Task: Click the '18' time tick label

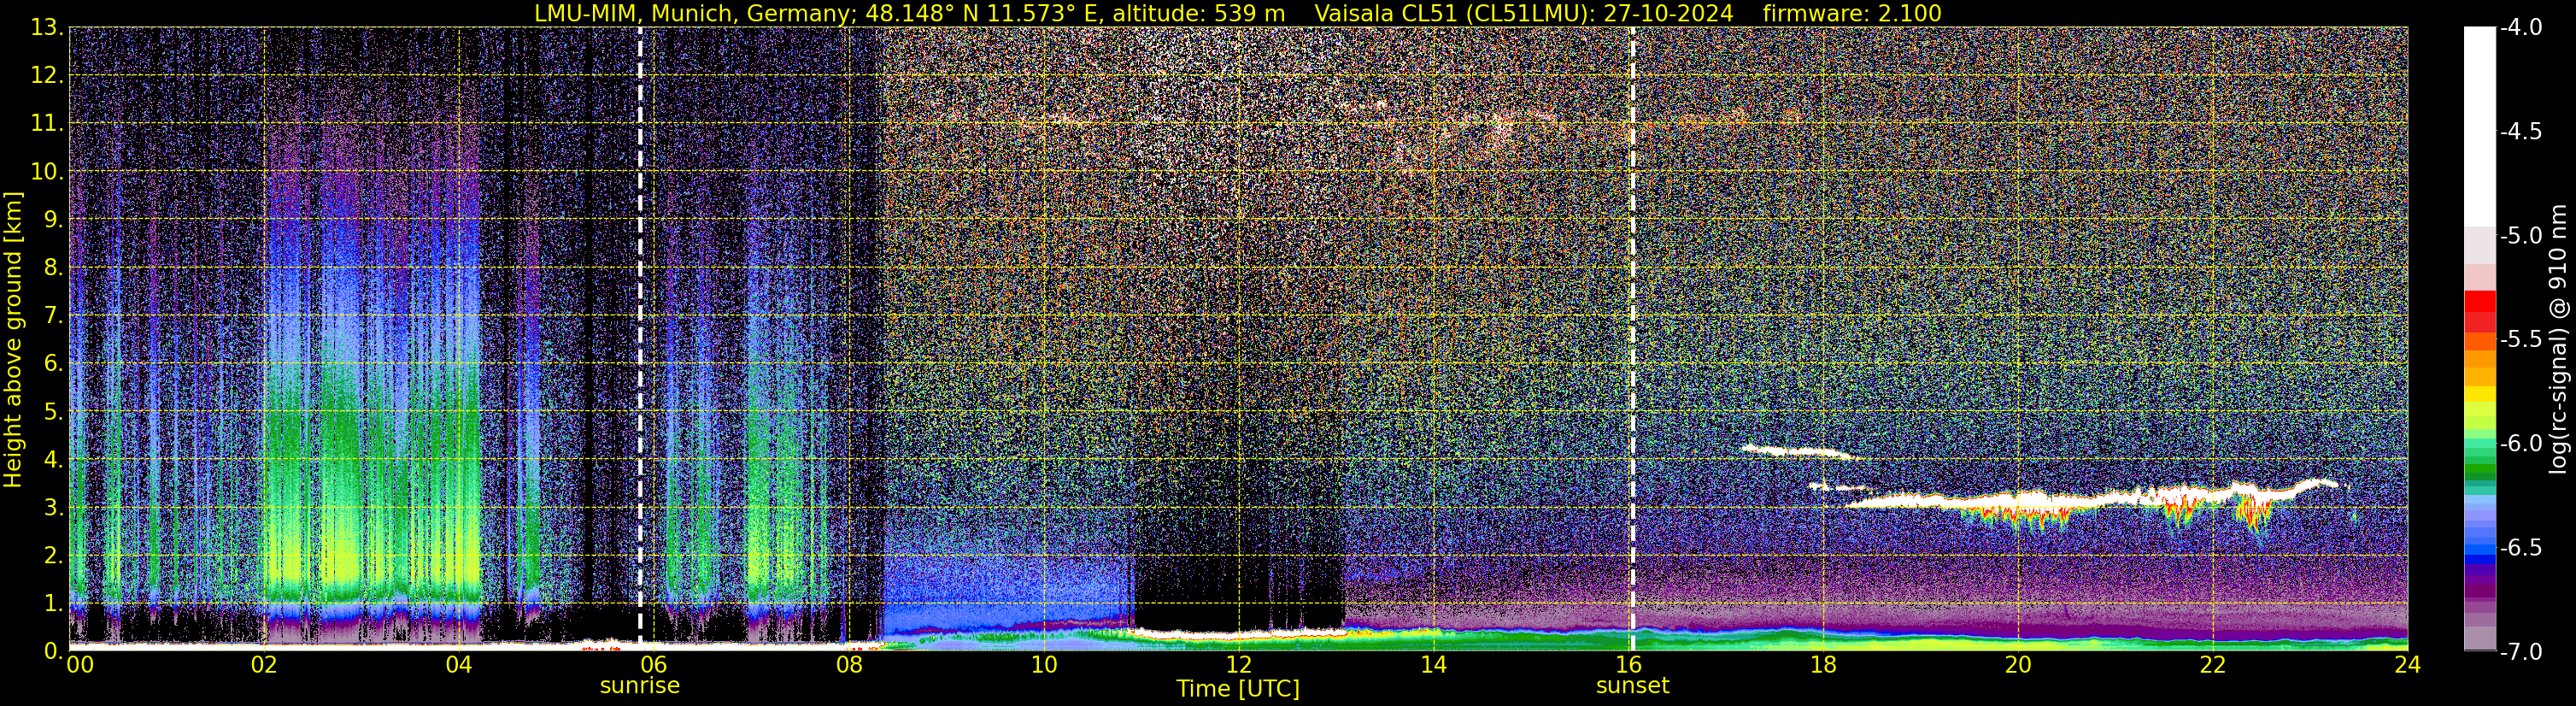Action: (x=1823, y=665)
